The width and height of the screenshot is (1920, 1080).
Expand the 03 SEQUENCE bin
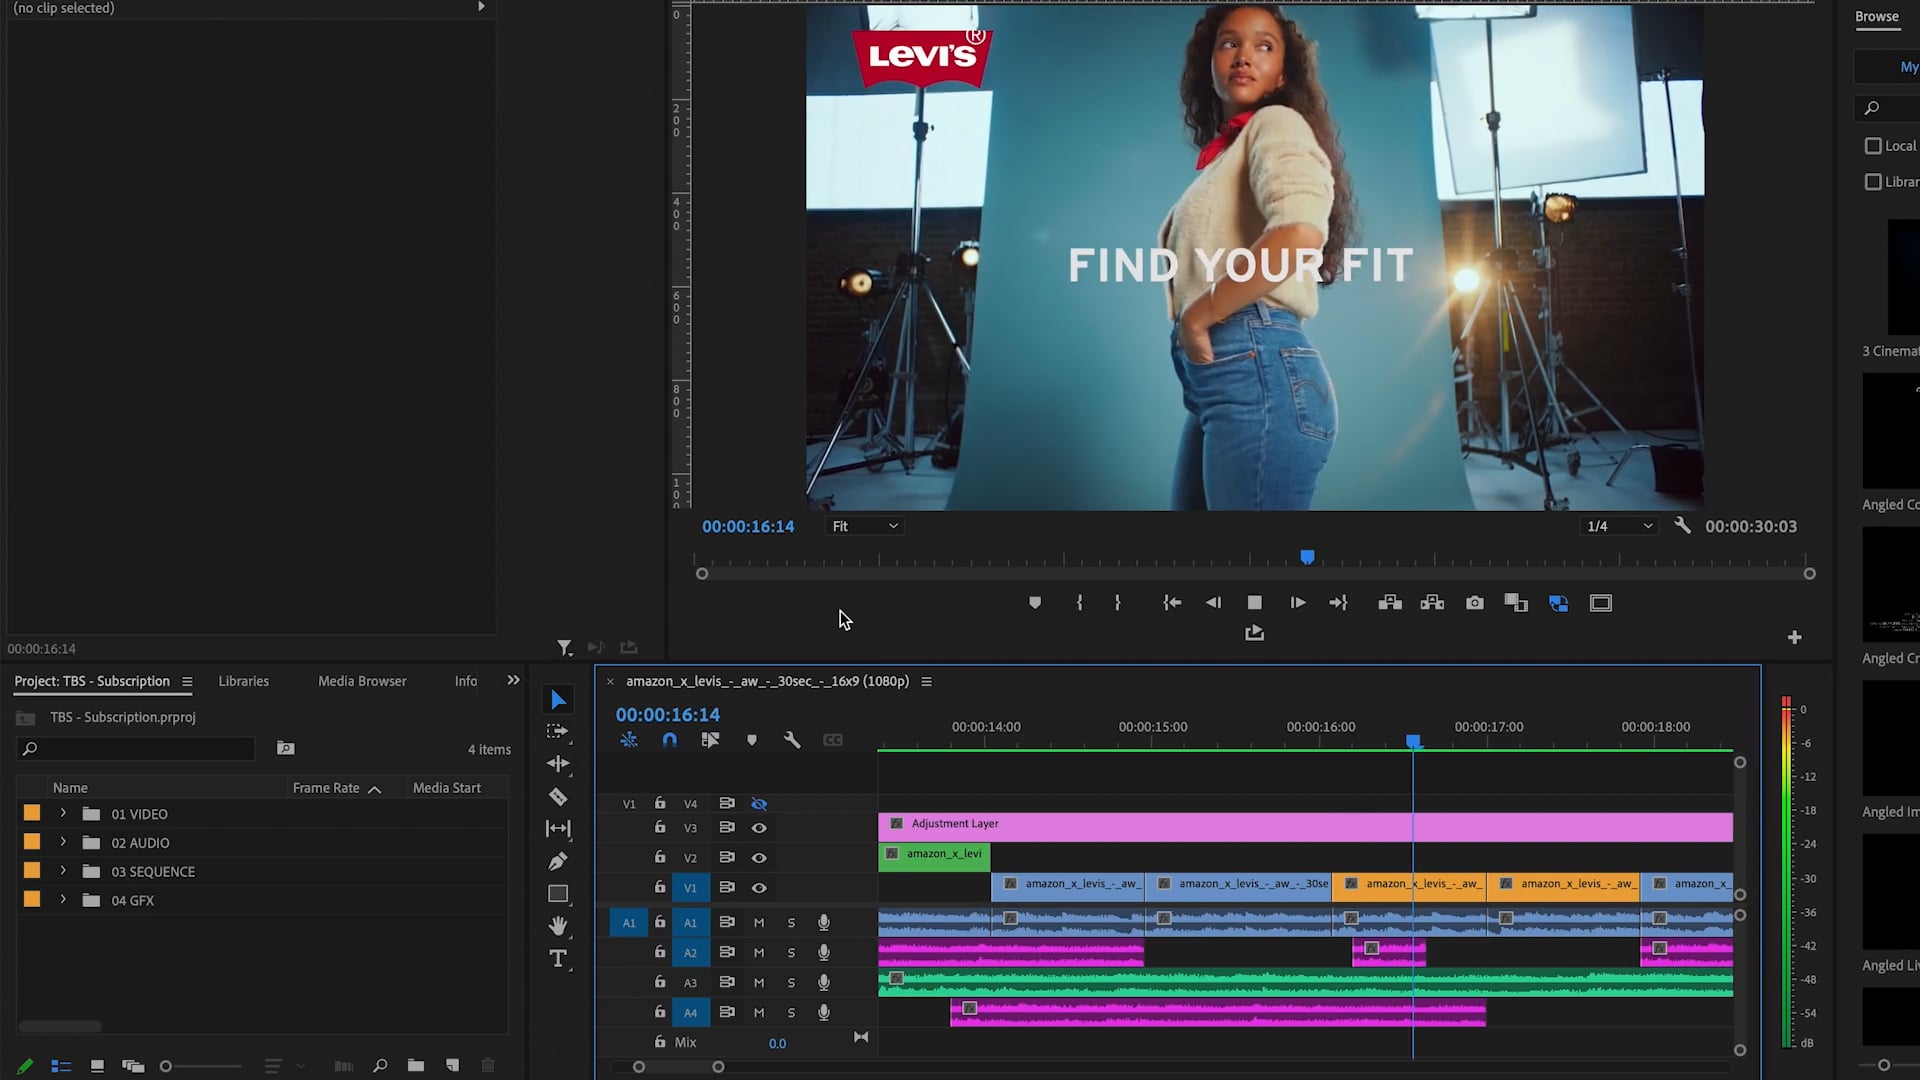[x=63, y=871]
